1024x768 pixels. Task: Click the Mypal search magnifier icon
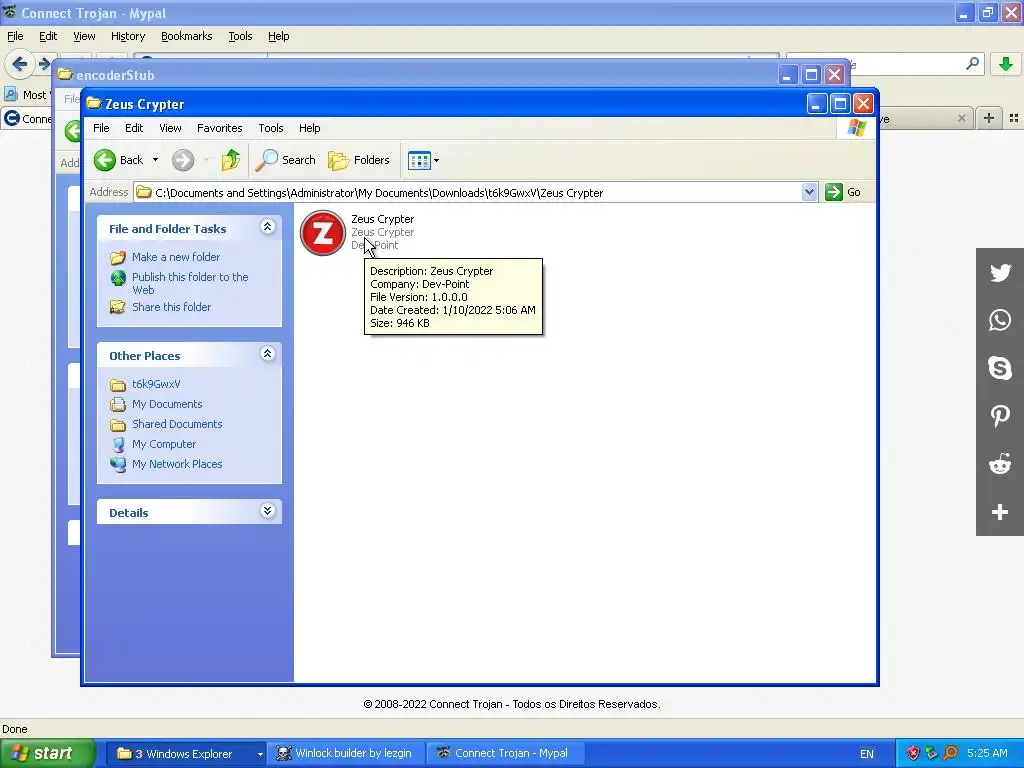coord(972,63)
